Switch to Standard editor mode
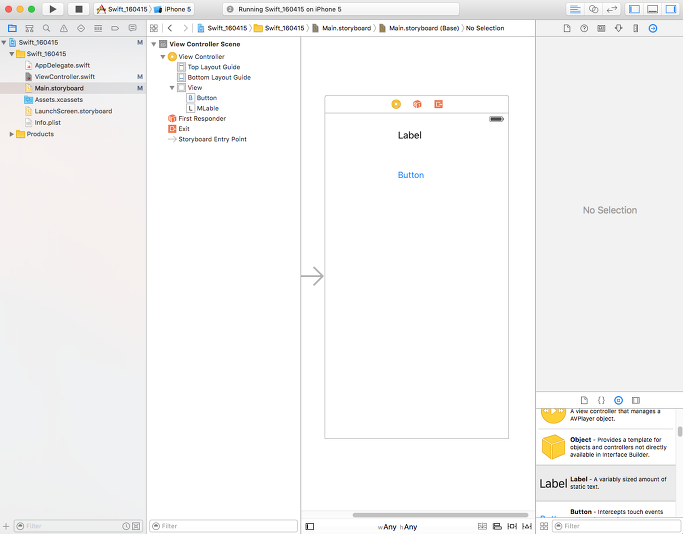Screen dimensions: 683x534 [575, 9]
